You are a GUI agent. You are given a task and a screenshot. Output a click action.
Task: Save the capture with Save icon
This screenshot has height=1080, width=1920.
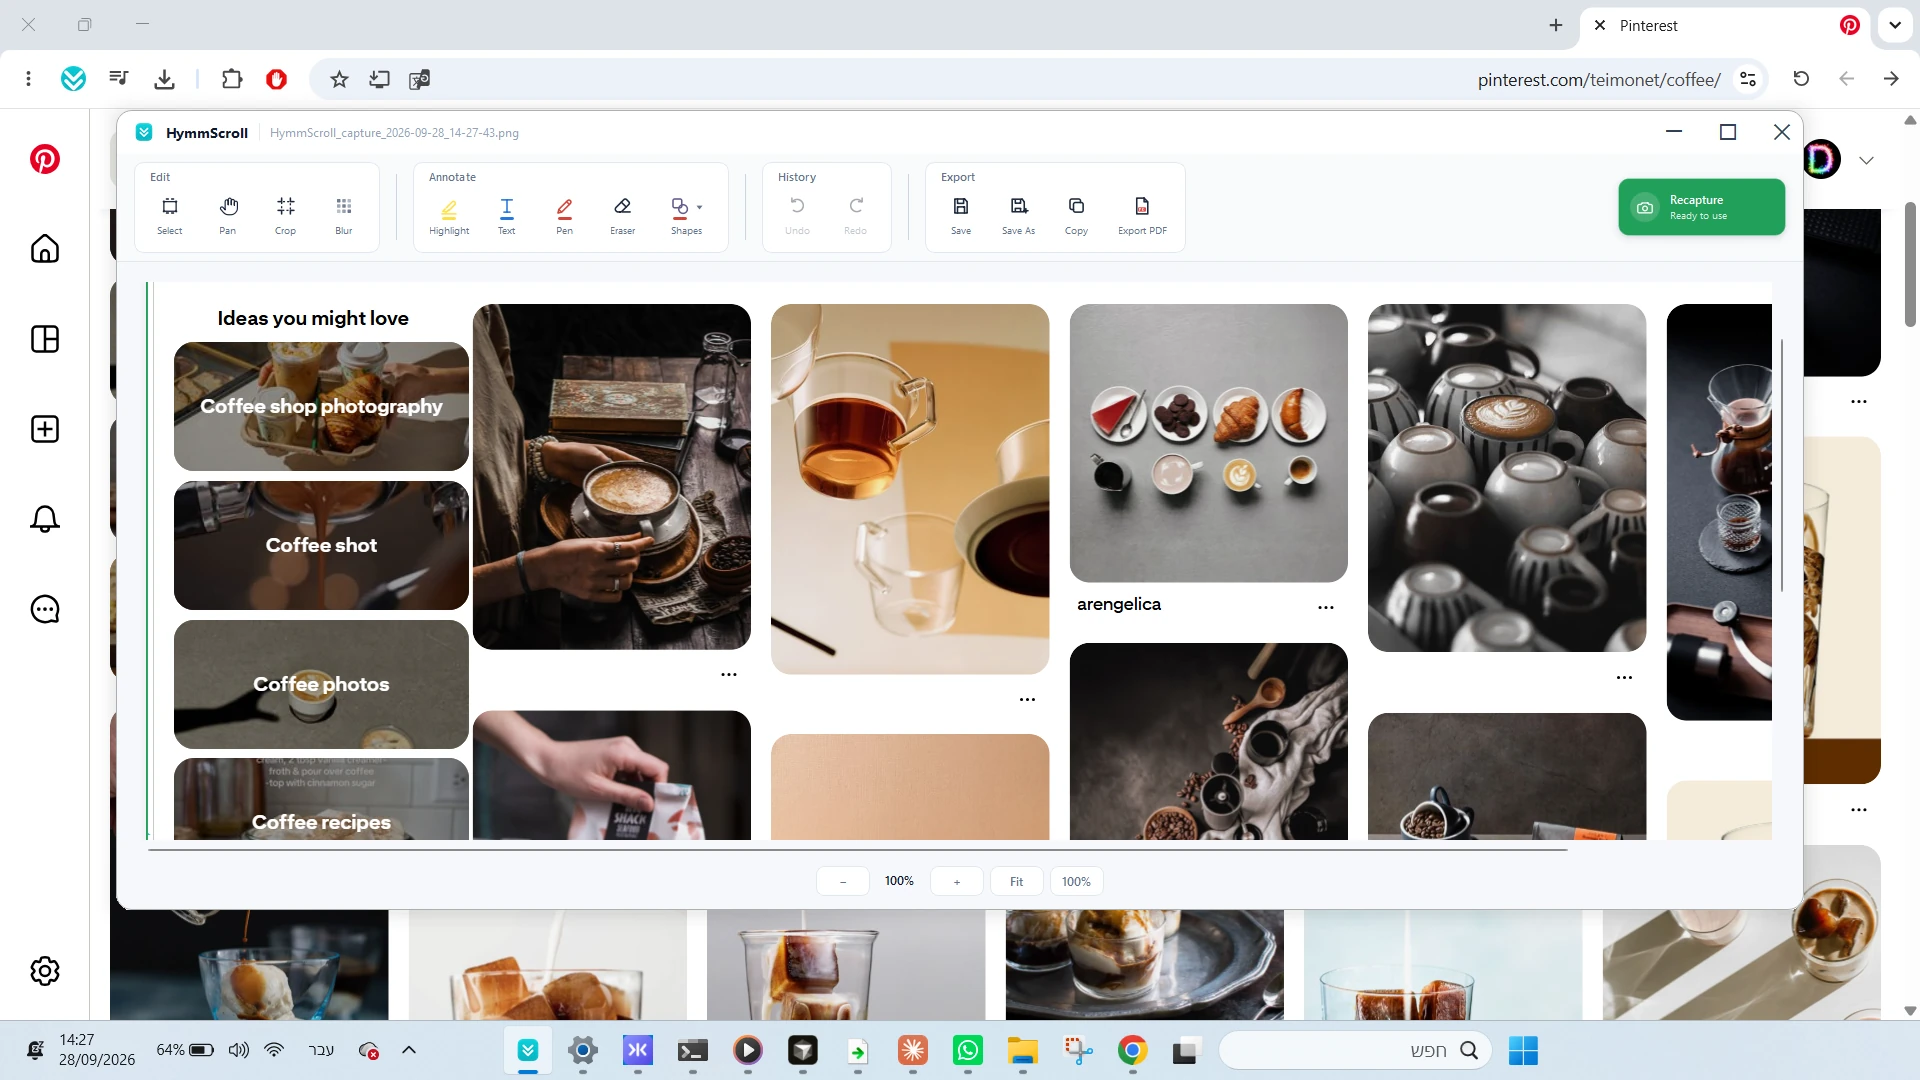pos(961,215)
